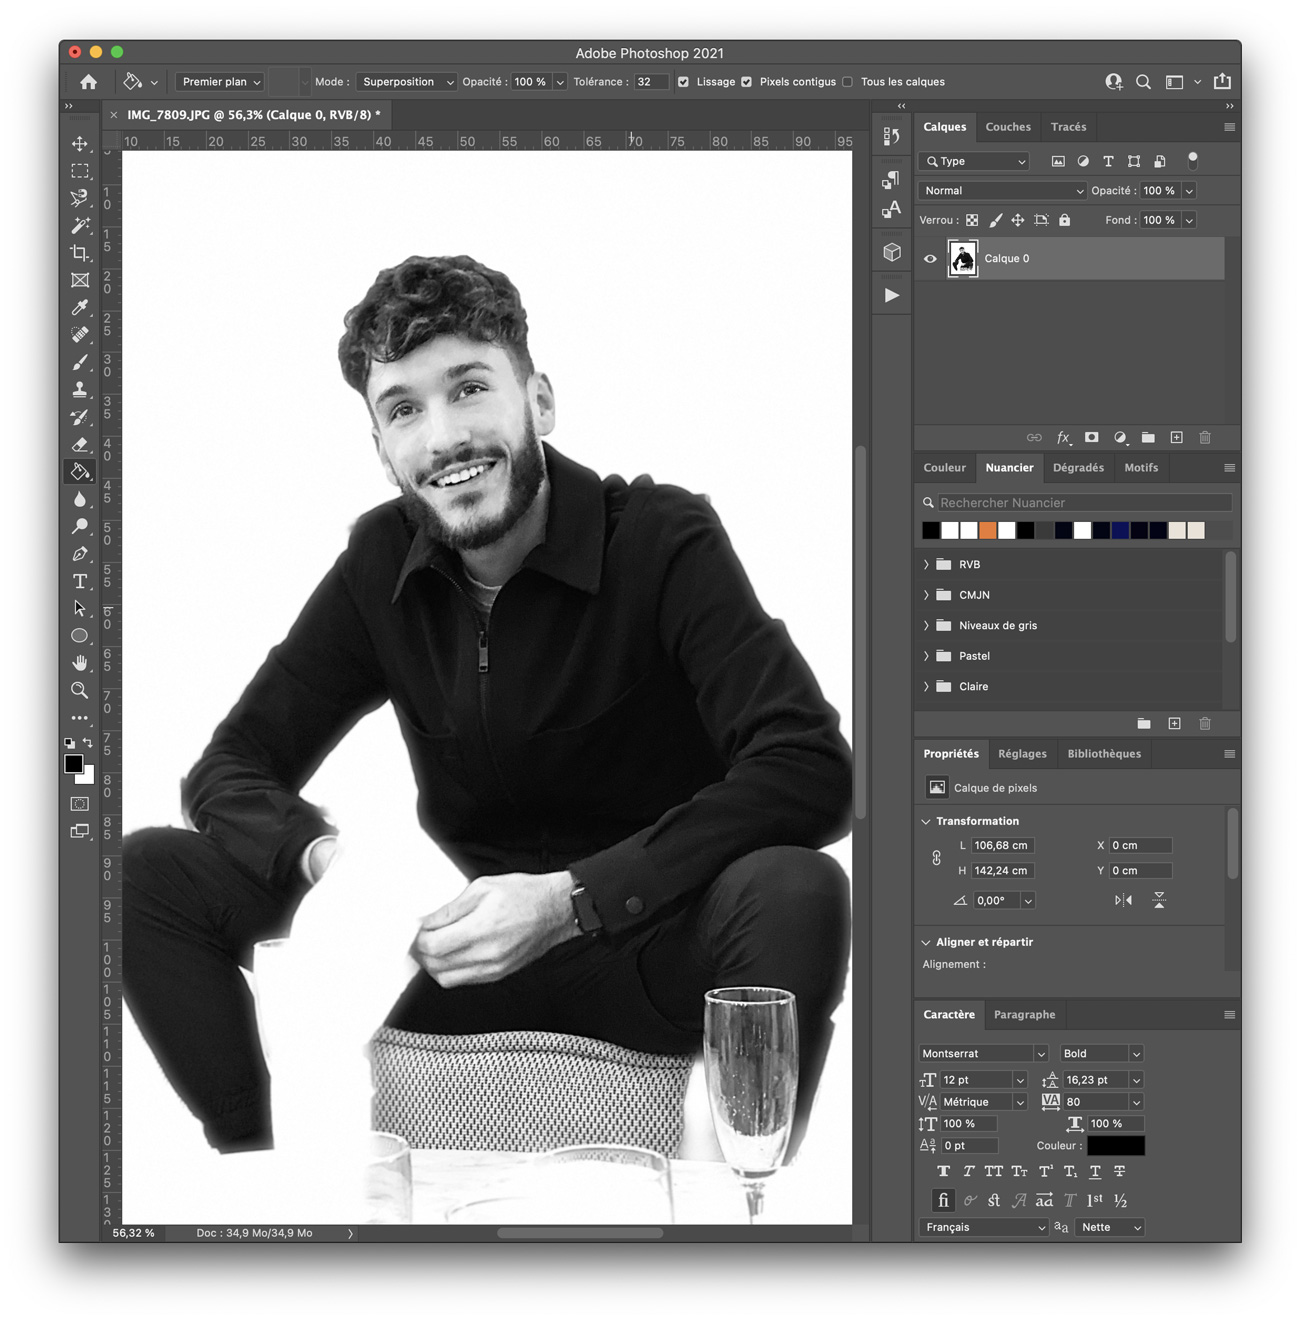Flip horizontally in Transformation section
The image size is (1300, 1320).
coord(1123,900)
